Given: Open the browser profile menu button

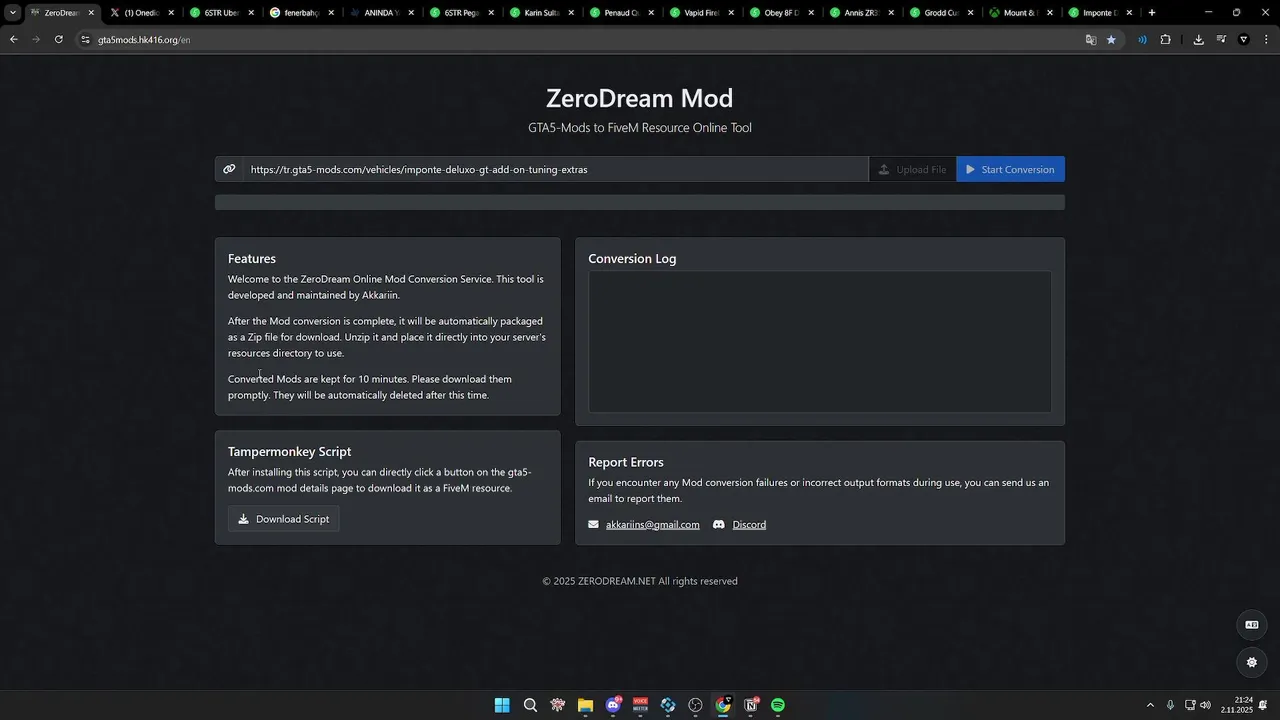Looking at the screenshot, I should 1244,40.
